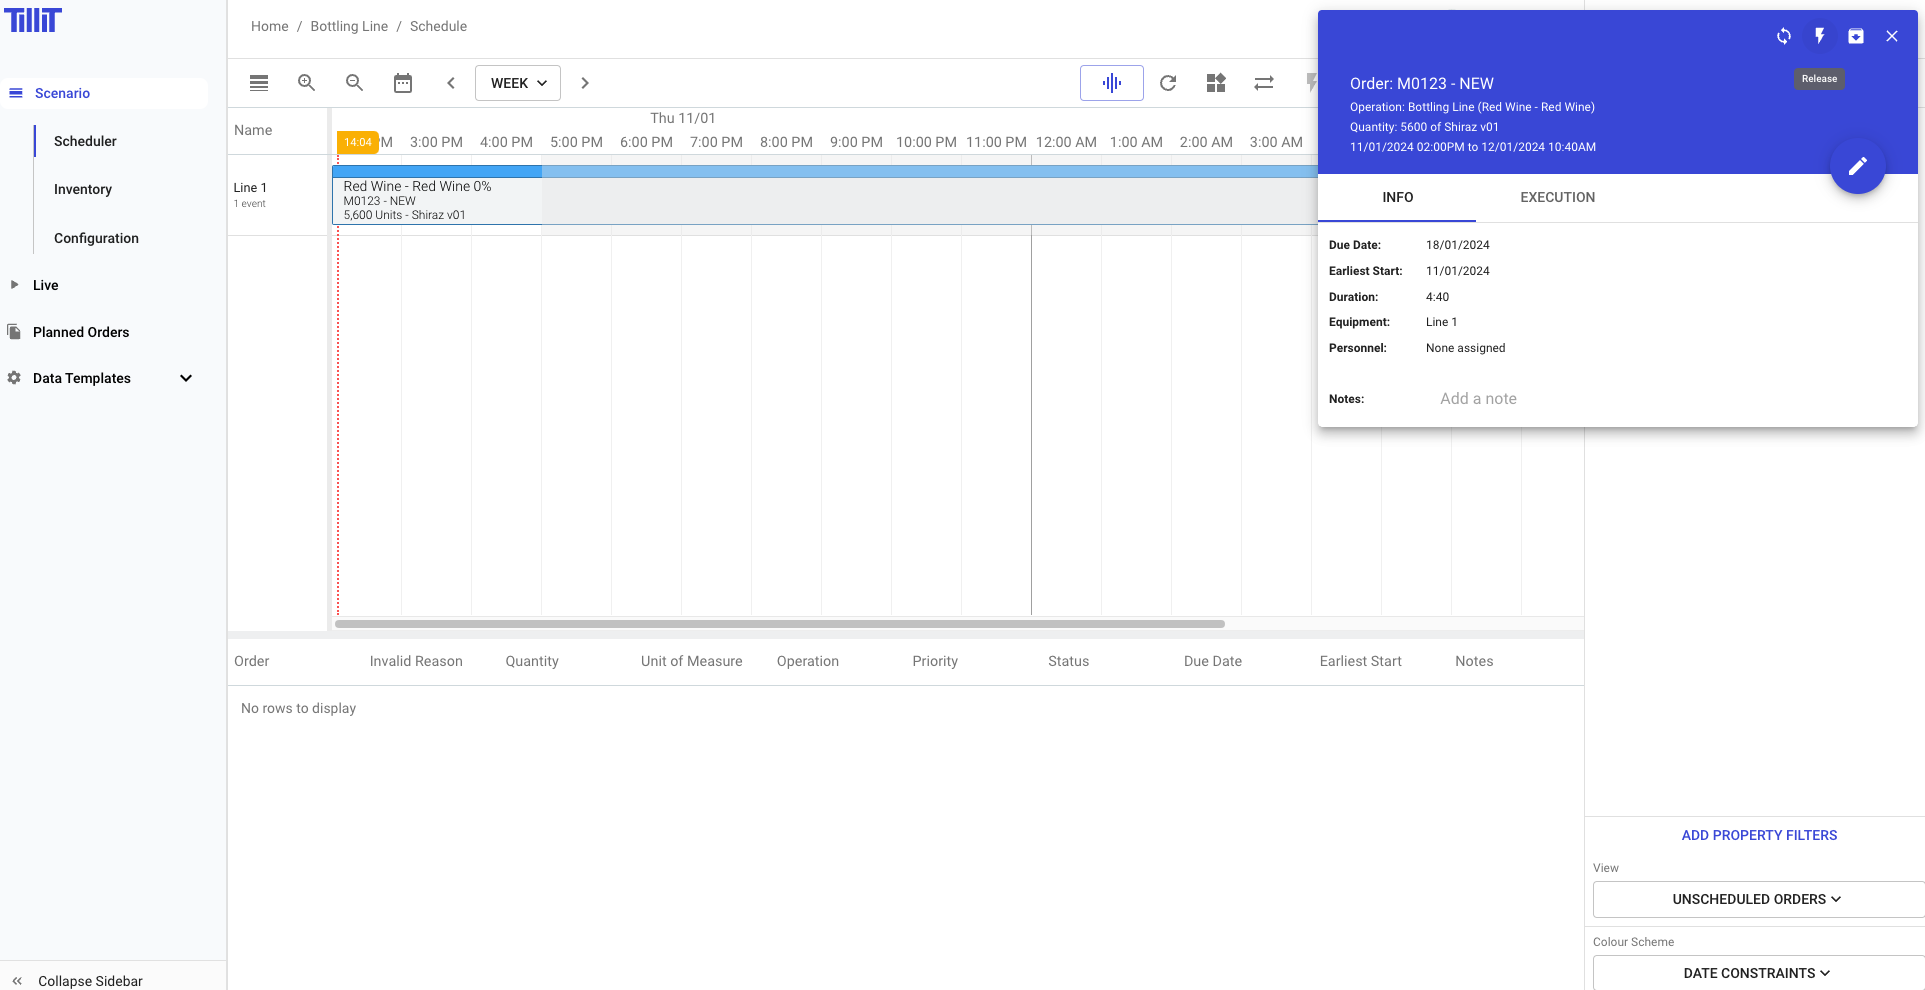The height and width of the screenshot is (990, 1925).
Task: Zoom in on the schedule timeline
Action: (306, 83)
